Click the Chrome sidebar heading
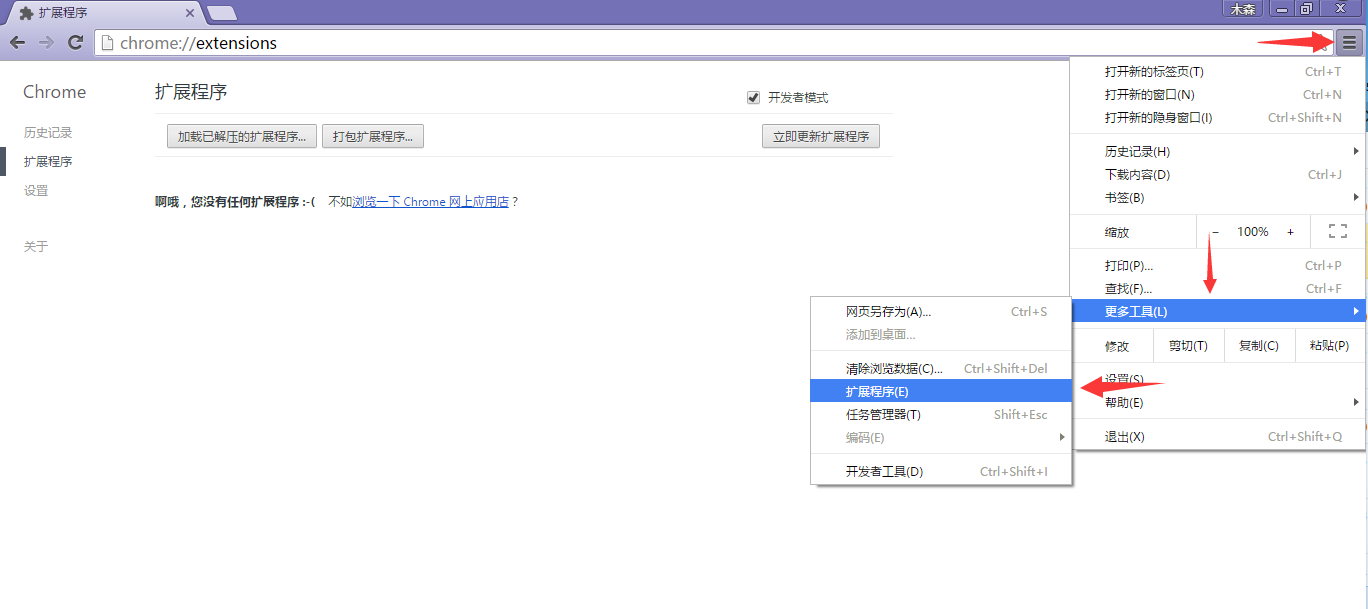 [55, 92]
